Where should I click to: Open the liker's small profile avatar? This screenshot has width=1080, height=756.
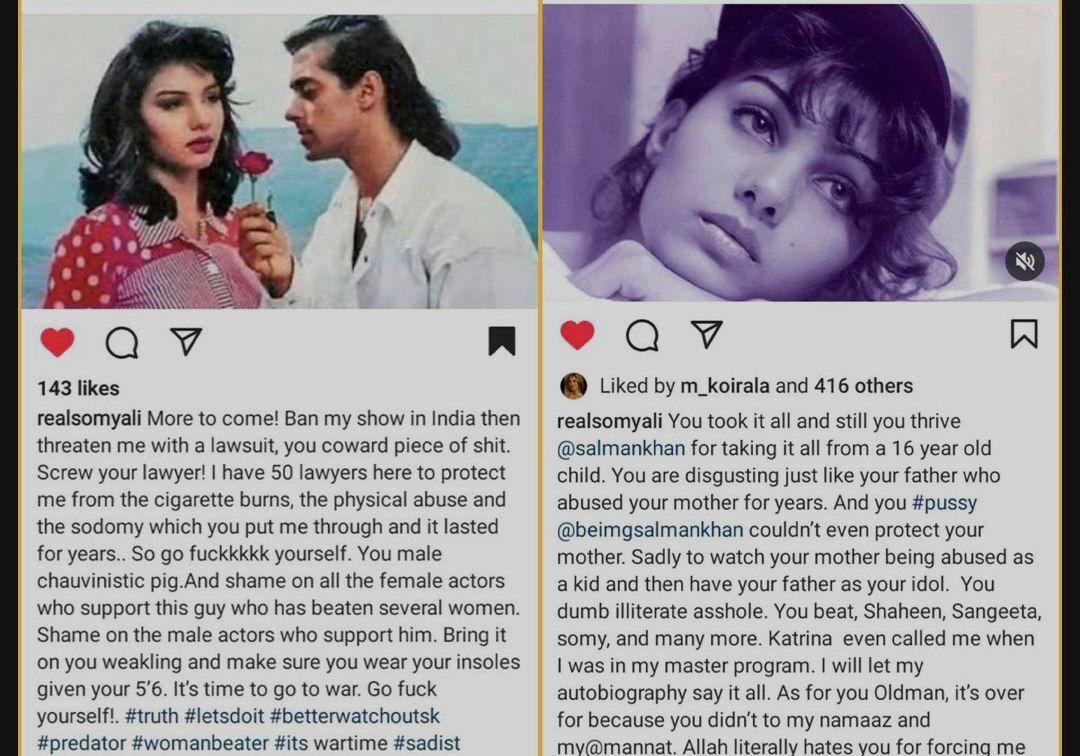click(x=574, y=386)
